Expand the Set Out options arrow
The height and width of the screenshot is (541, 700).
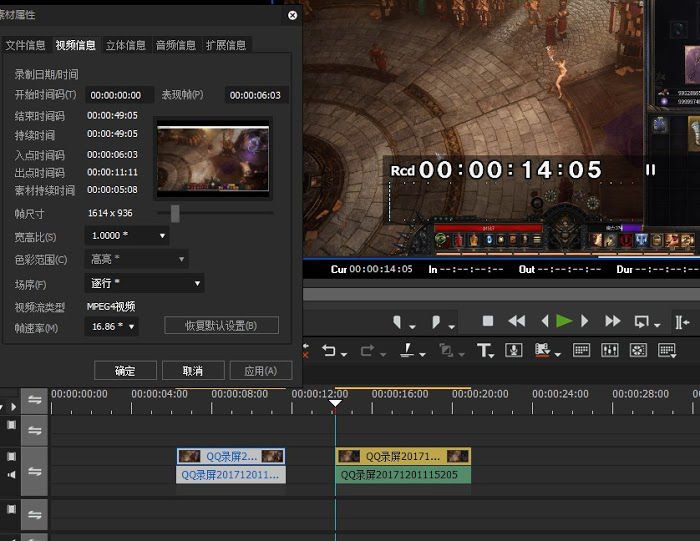tap(451, 327)
